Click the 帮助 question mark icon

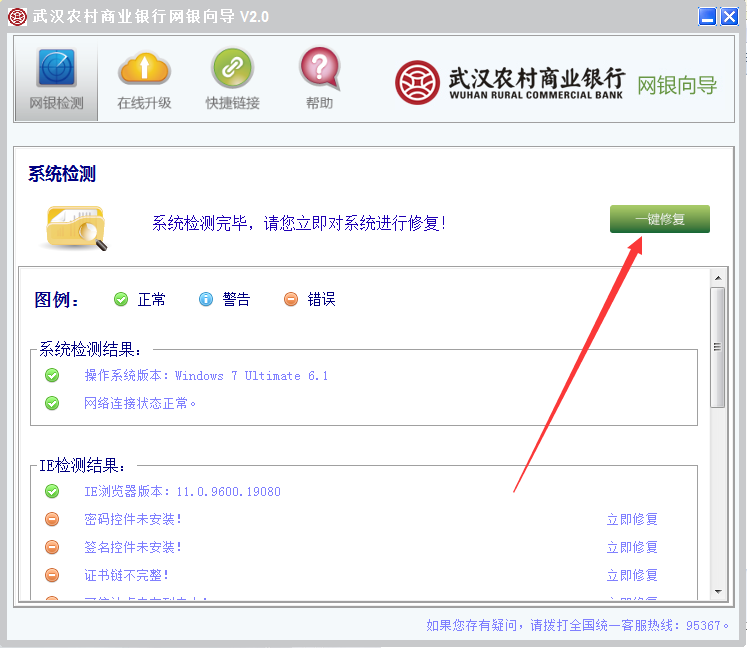coord(320,67)
